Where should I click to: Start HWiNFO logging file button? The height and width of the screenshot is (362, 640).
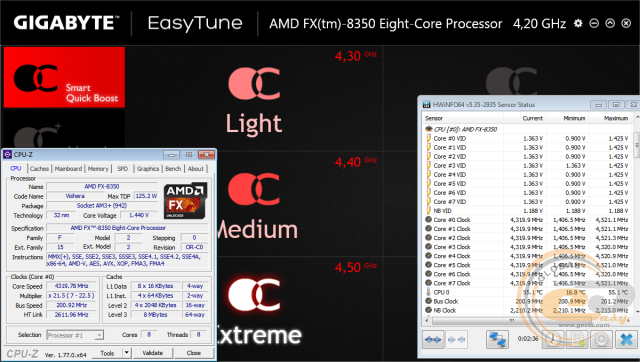577,339
